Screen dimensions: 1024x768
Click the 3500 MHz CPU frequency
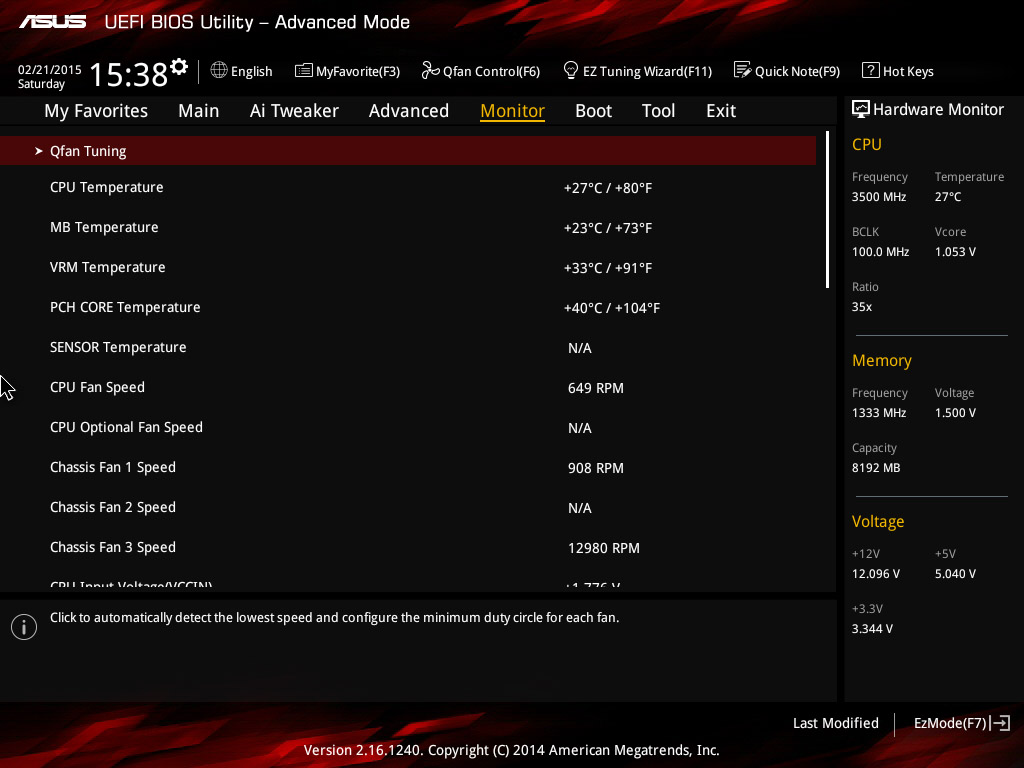coord(879,197)
